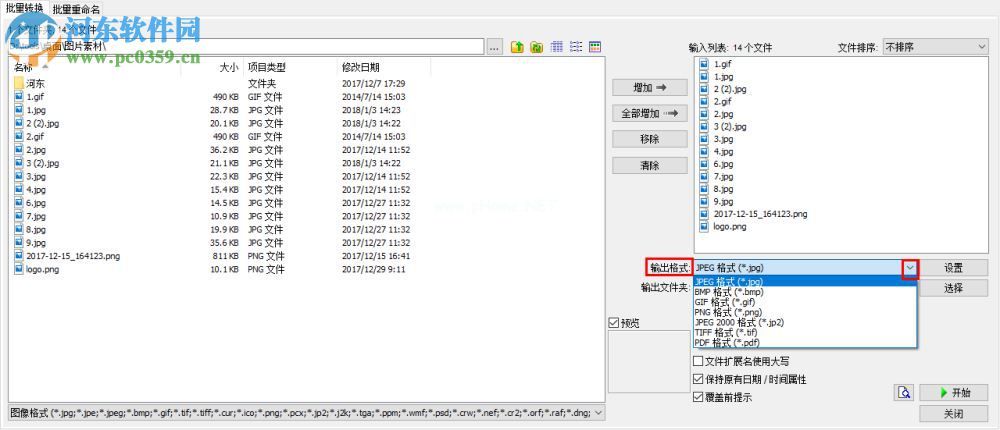This screenshot has width=1000, height=430.
Task: Click the 清除 clear button
Action: click(x=650, y=165)
